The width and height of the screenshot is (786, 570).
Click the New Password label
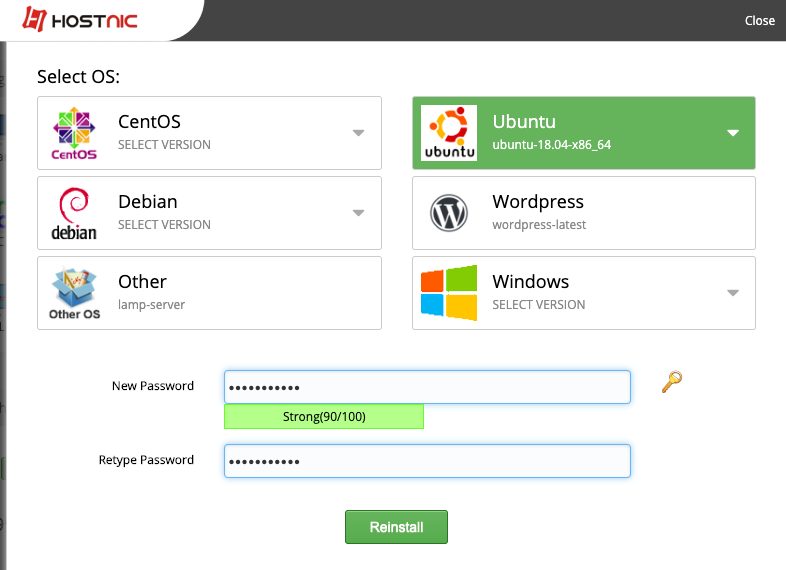point(153,386)
